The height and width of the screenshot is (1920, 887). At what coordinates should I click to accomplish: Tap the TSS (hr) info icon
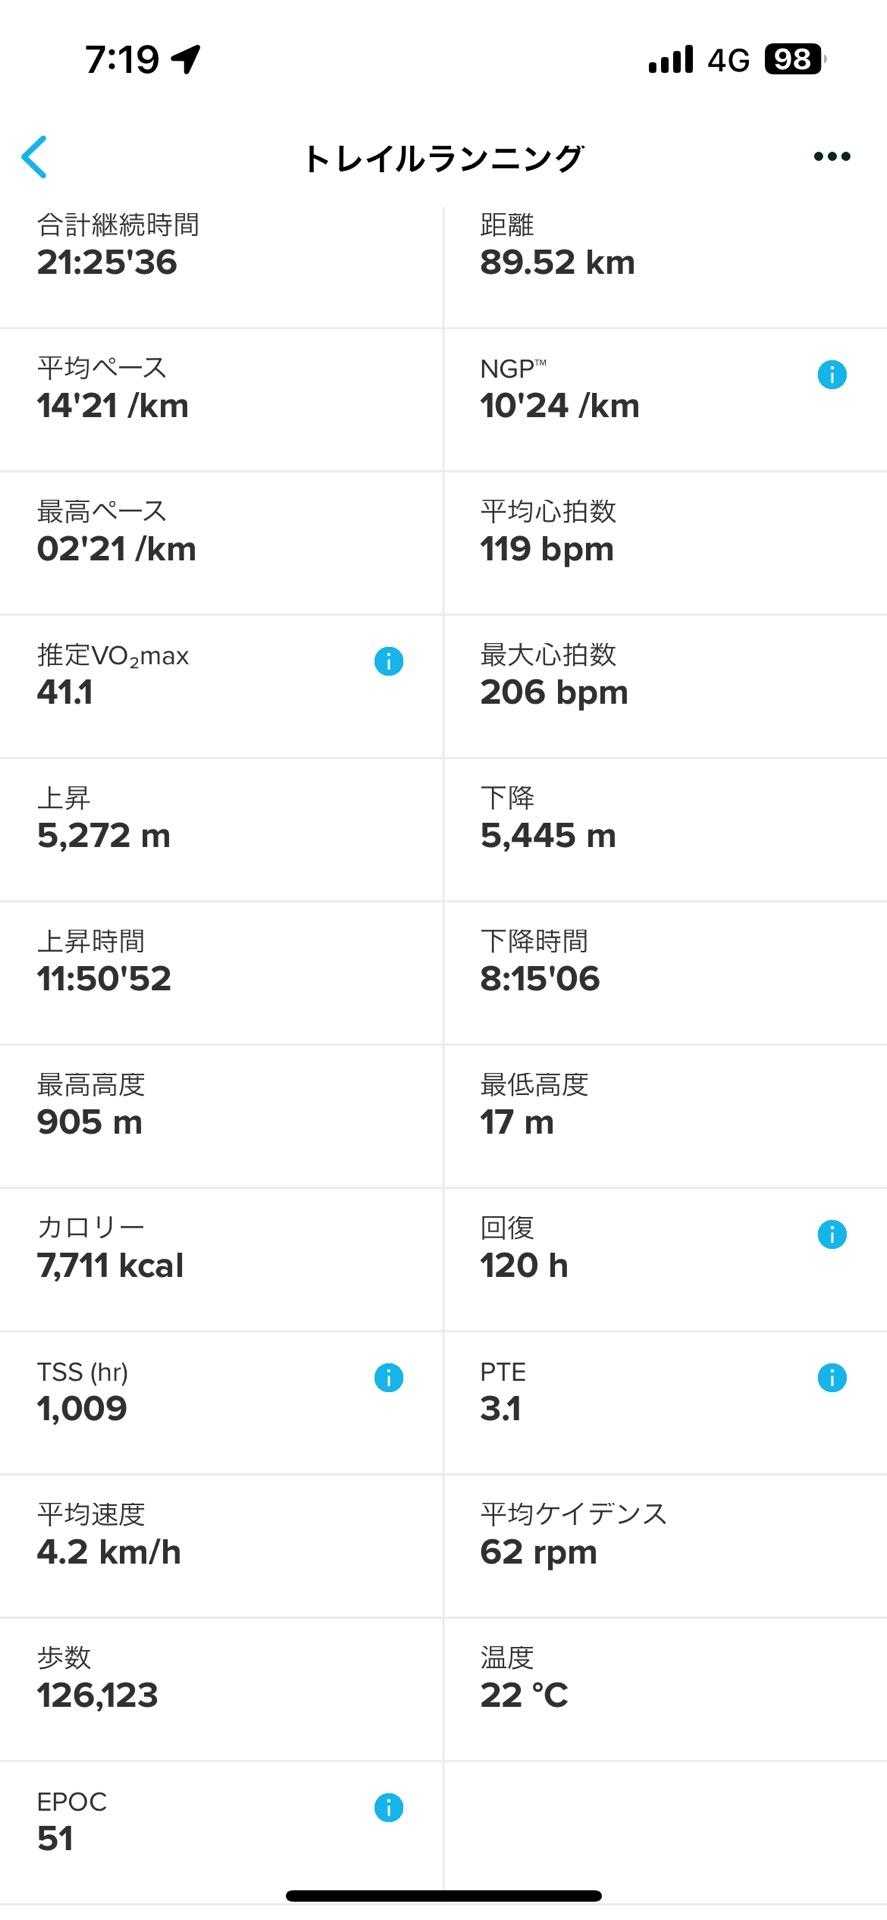click(x=389, y=1378)
